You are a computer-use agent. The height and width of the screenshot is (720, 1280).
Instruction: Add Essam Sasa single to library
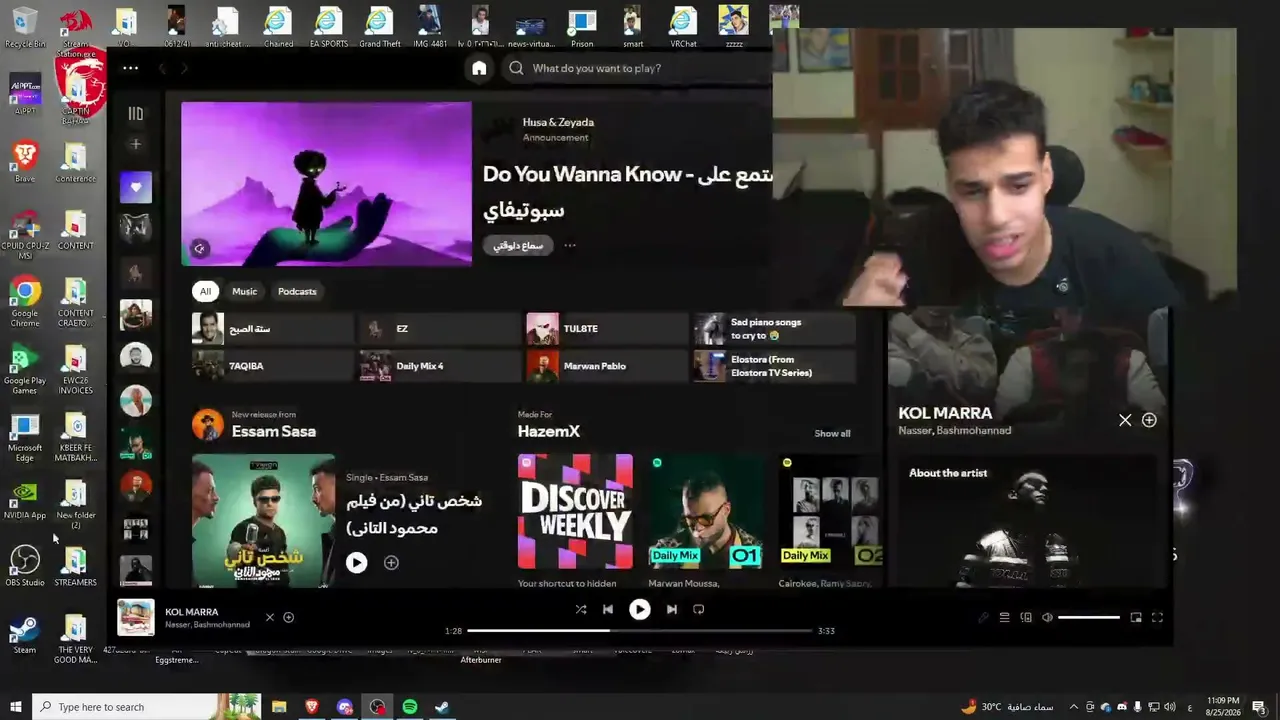391,563
